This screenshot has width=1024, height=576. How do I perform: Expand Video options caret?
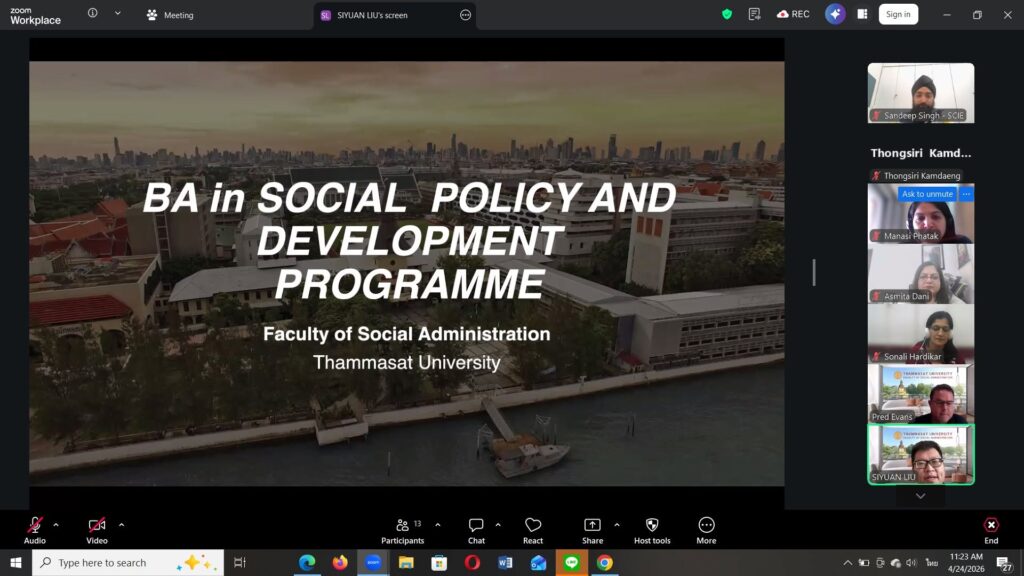click(121, 524)
